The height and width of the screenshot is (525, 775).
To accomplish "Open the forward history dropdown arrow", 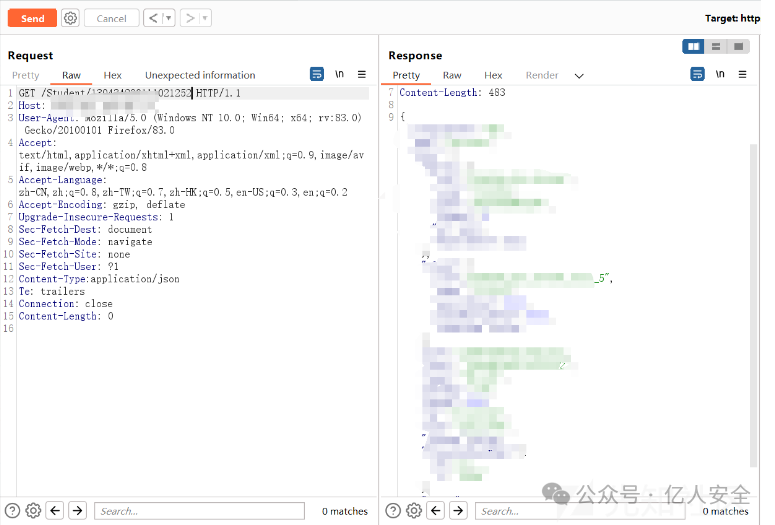I will click(x=204, y=18).
